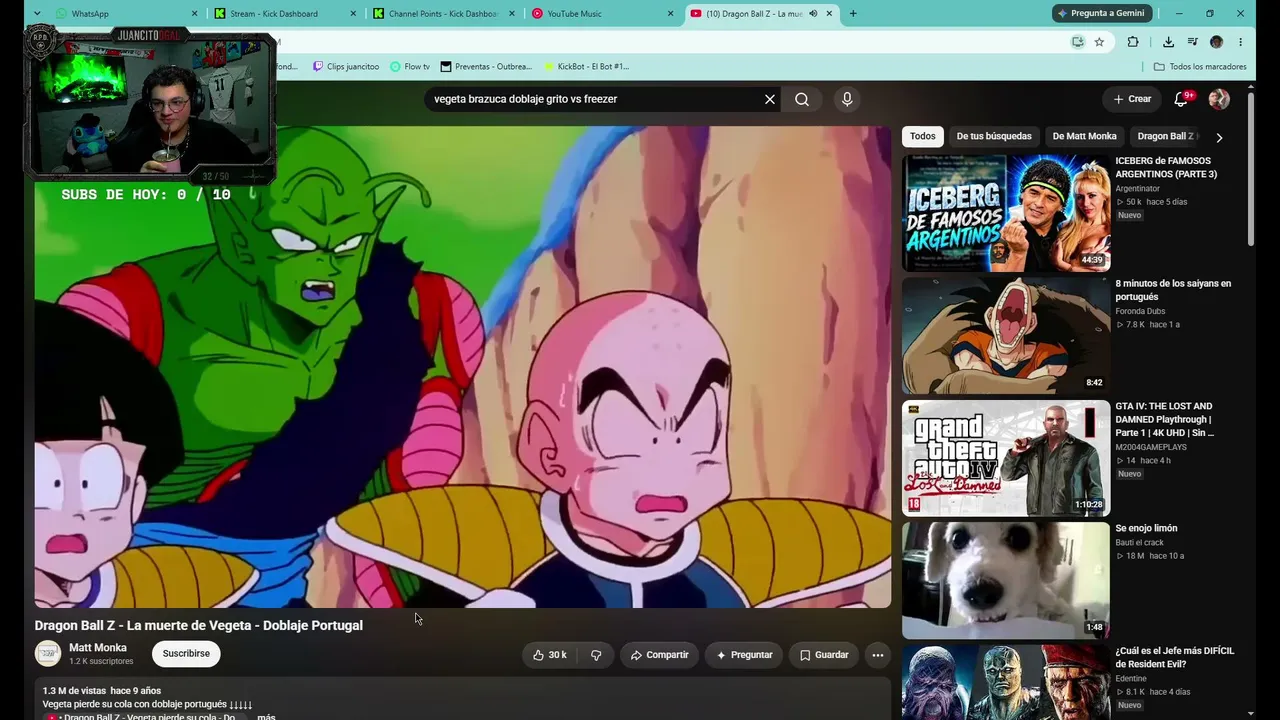
Task: Click the Preguntar button
Action: (744, 655)
